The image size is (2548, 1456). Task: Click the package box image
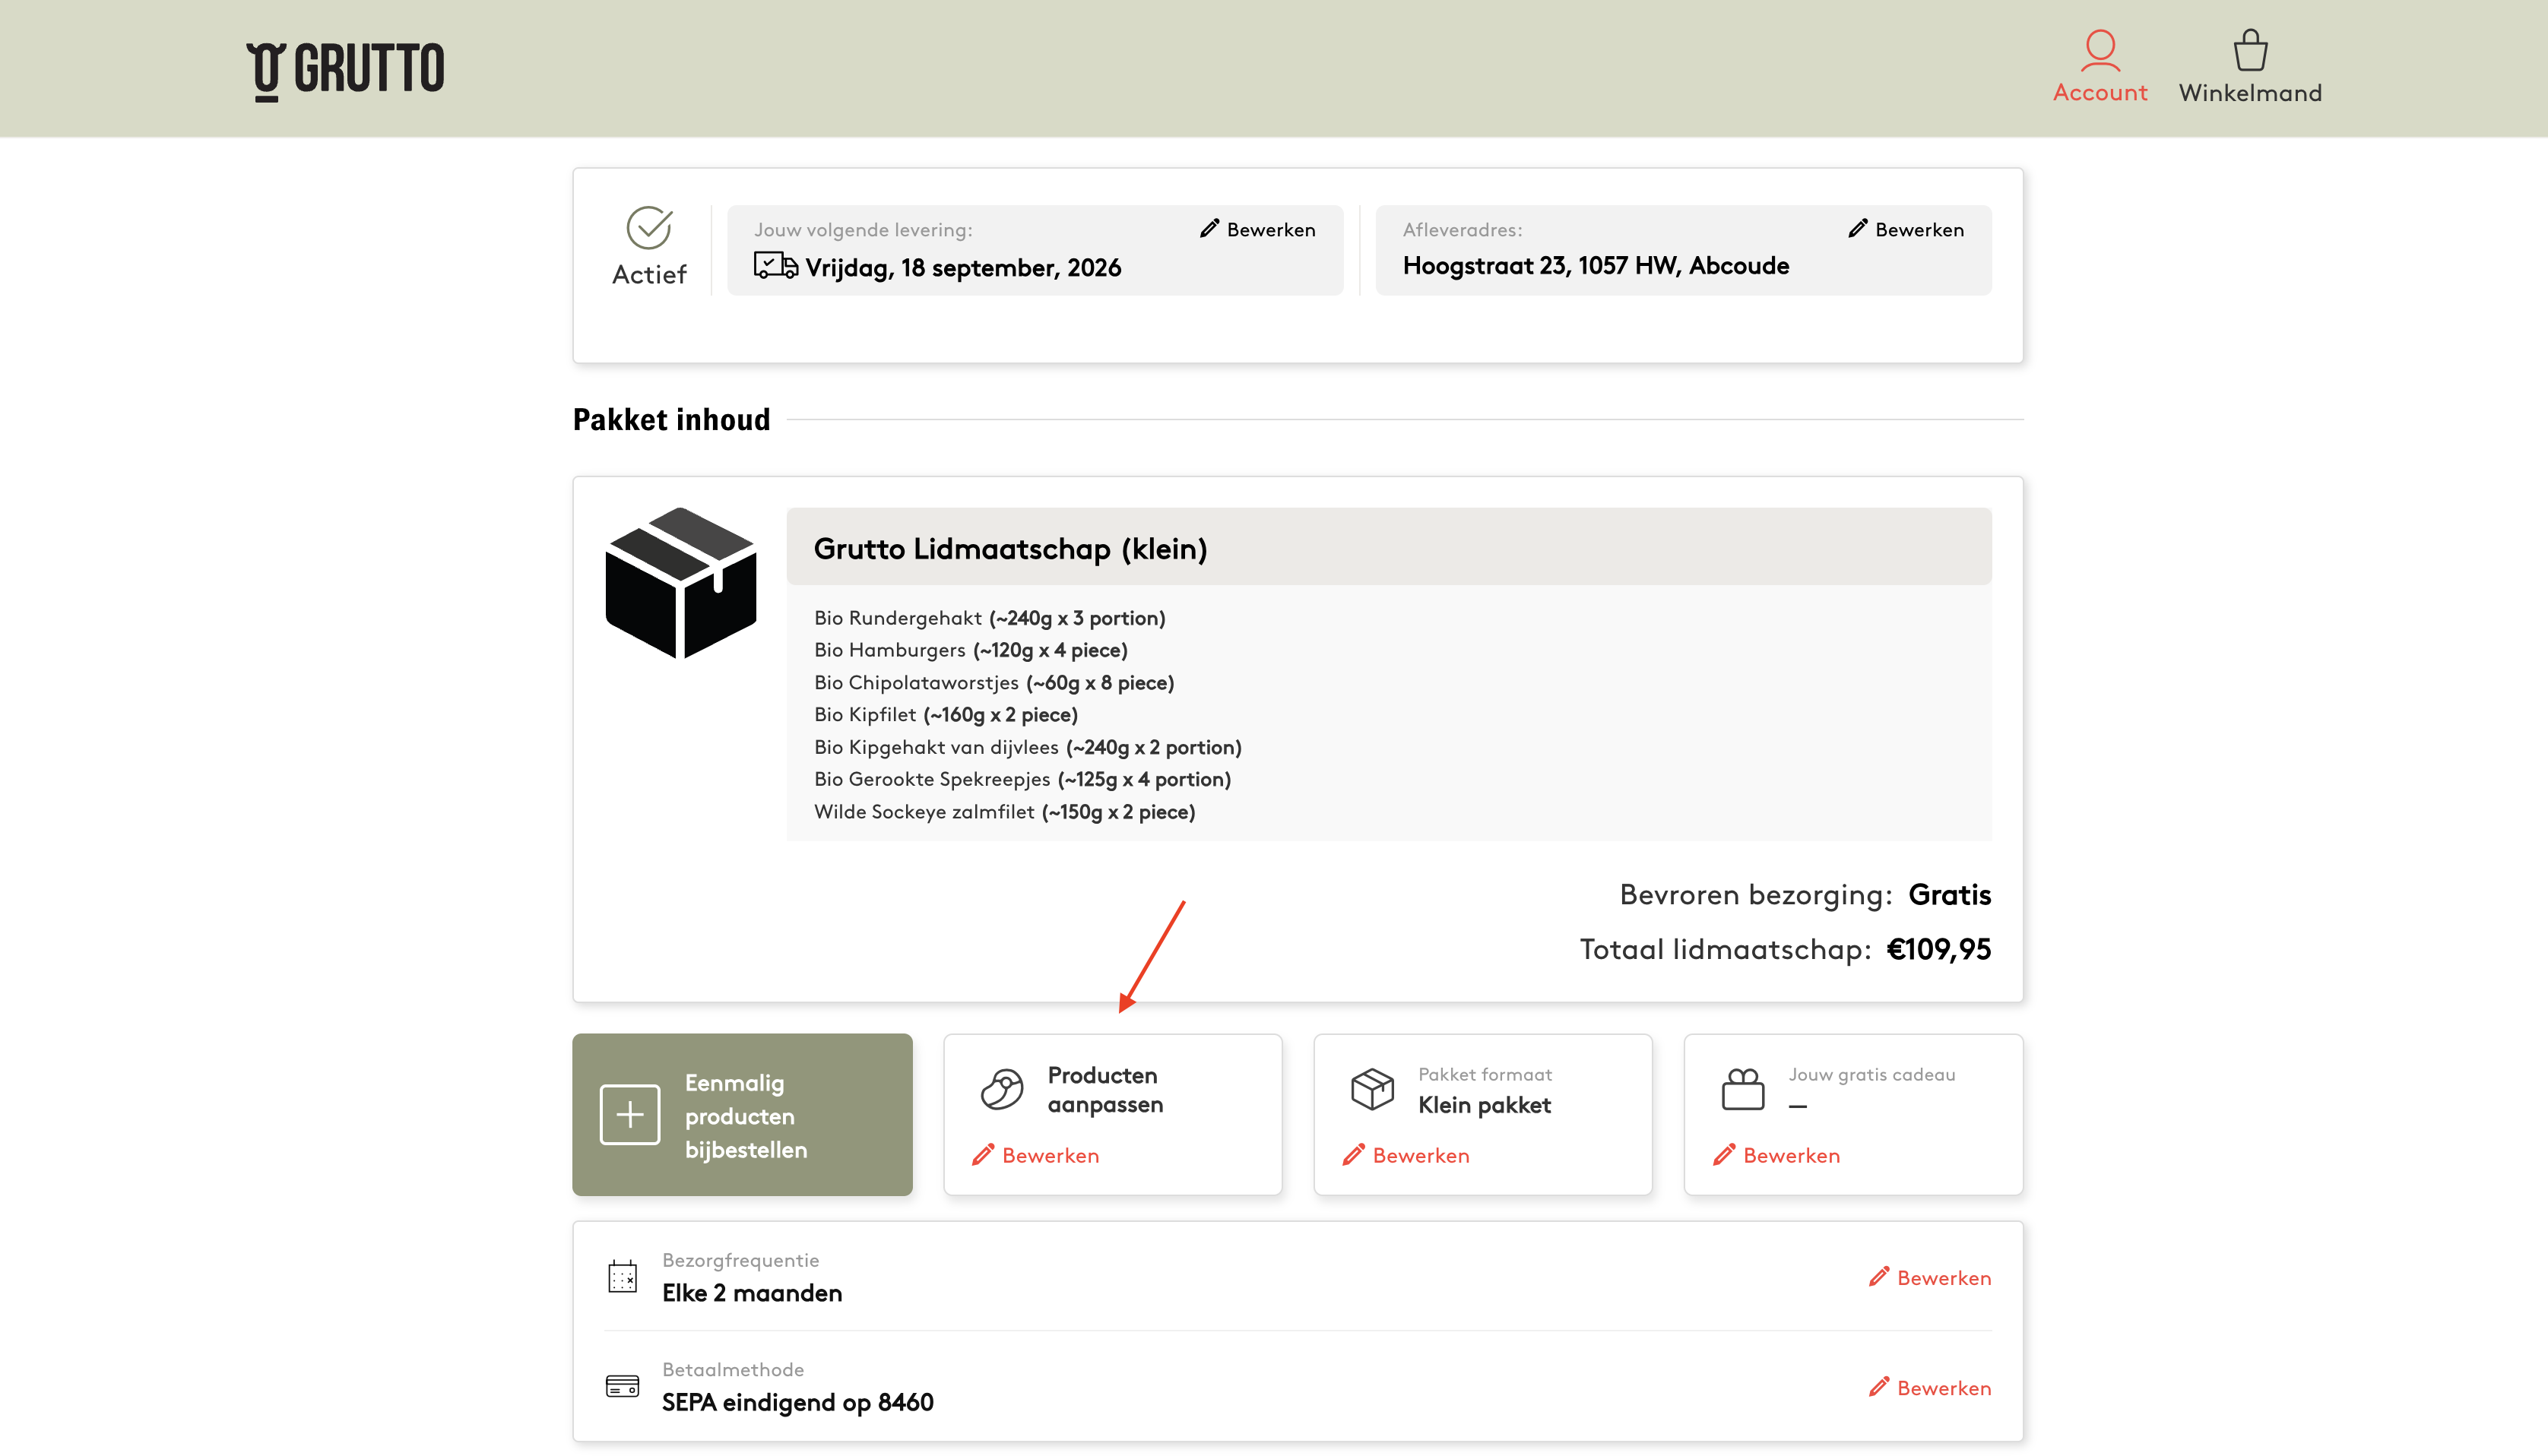[681, 582]
